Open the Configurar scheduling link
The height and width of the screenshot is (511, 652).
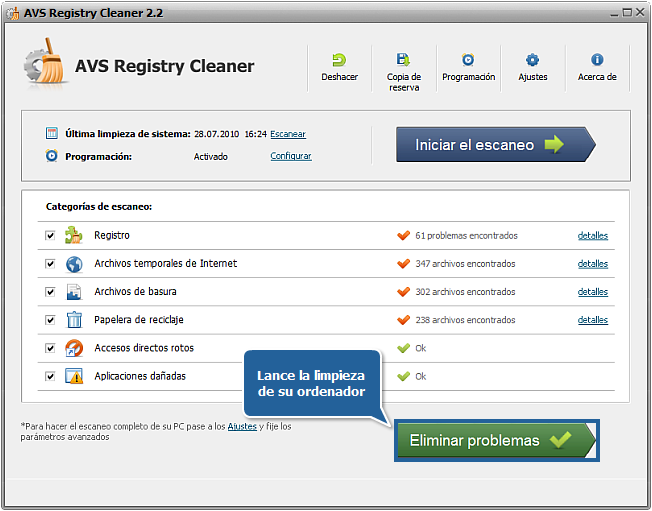(x=291, y=156)
